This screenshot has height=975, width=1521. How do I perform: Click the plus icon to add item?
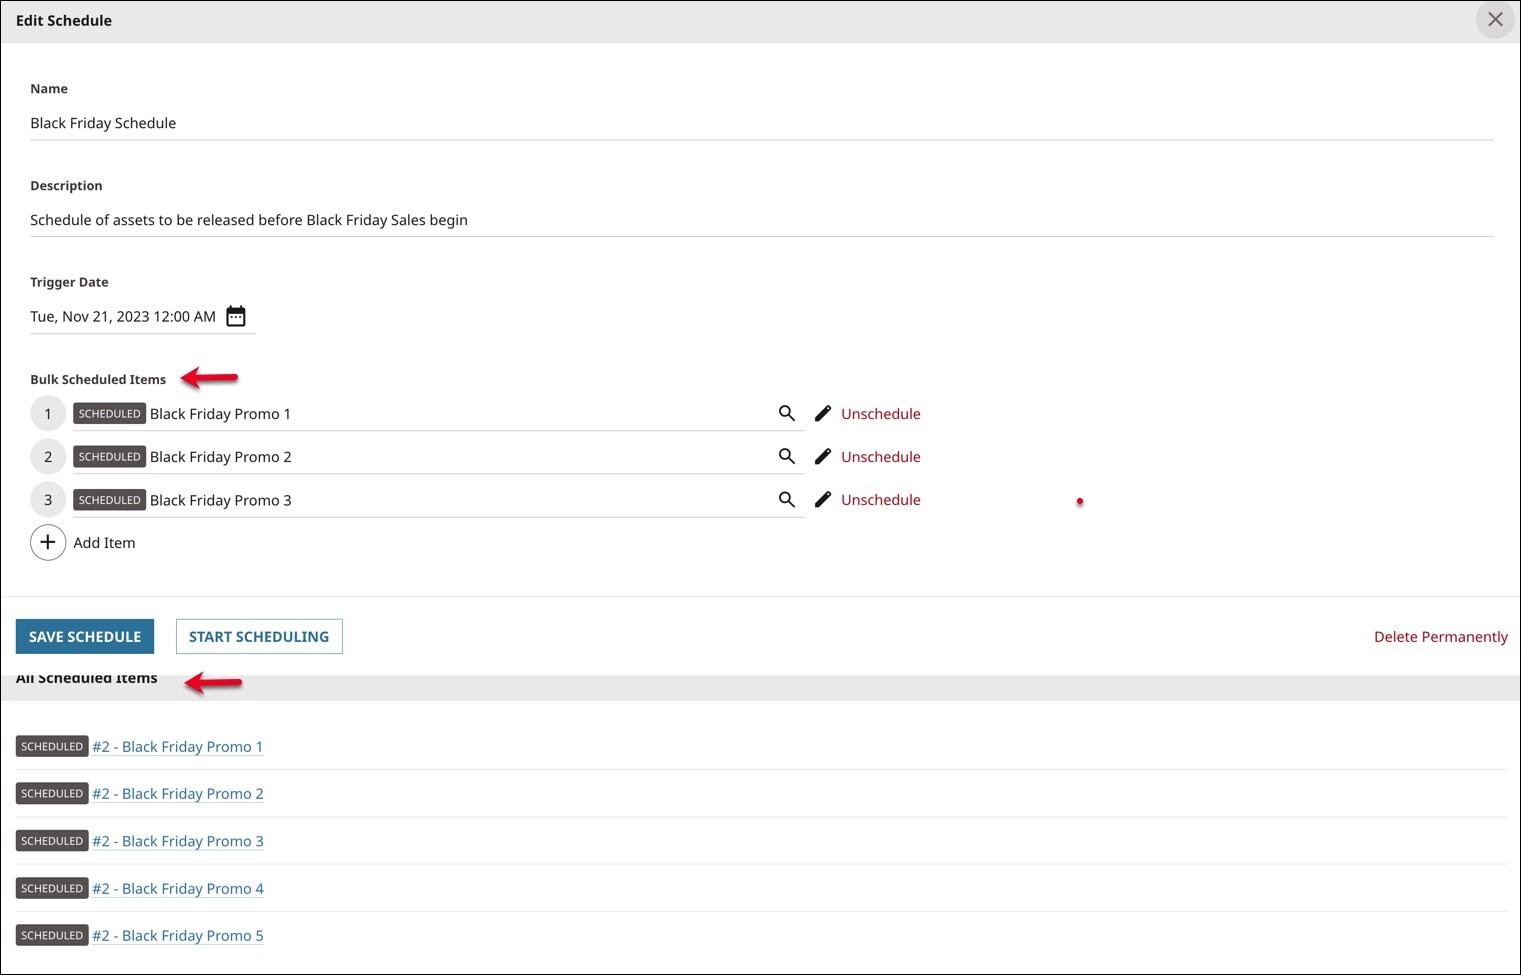click(x=48, y=542)
